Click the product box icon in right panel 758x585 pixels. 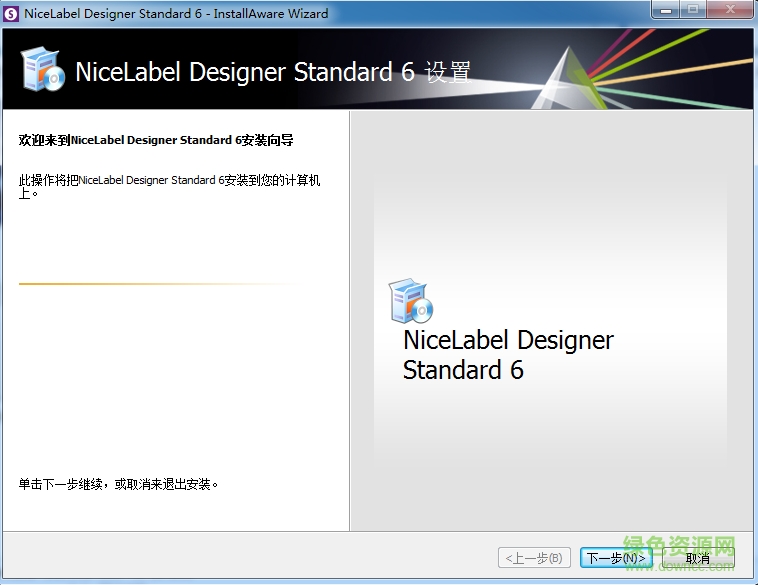coord(409,300)
